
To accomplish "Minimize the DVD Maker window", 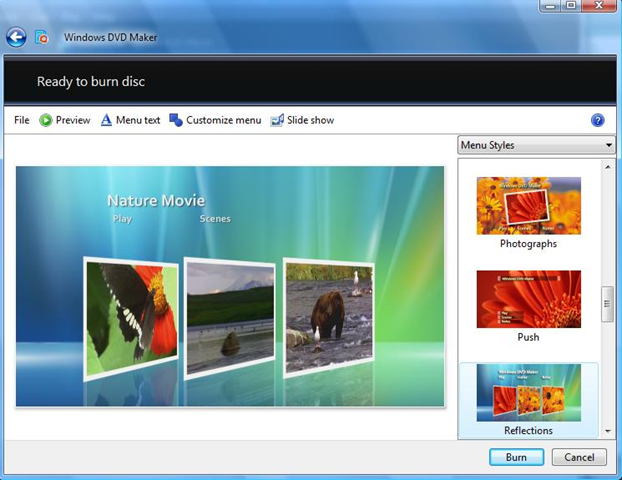I will [550, 6].
